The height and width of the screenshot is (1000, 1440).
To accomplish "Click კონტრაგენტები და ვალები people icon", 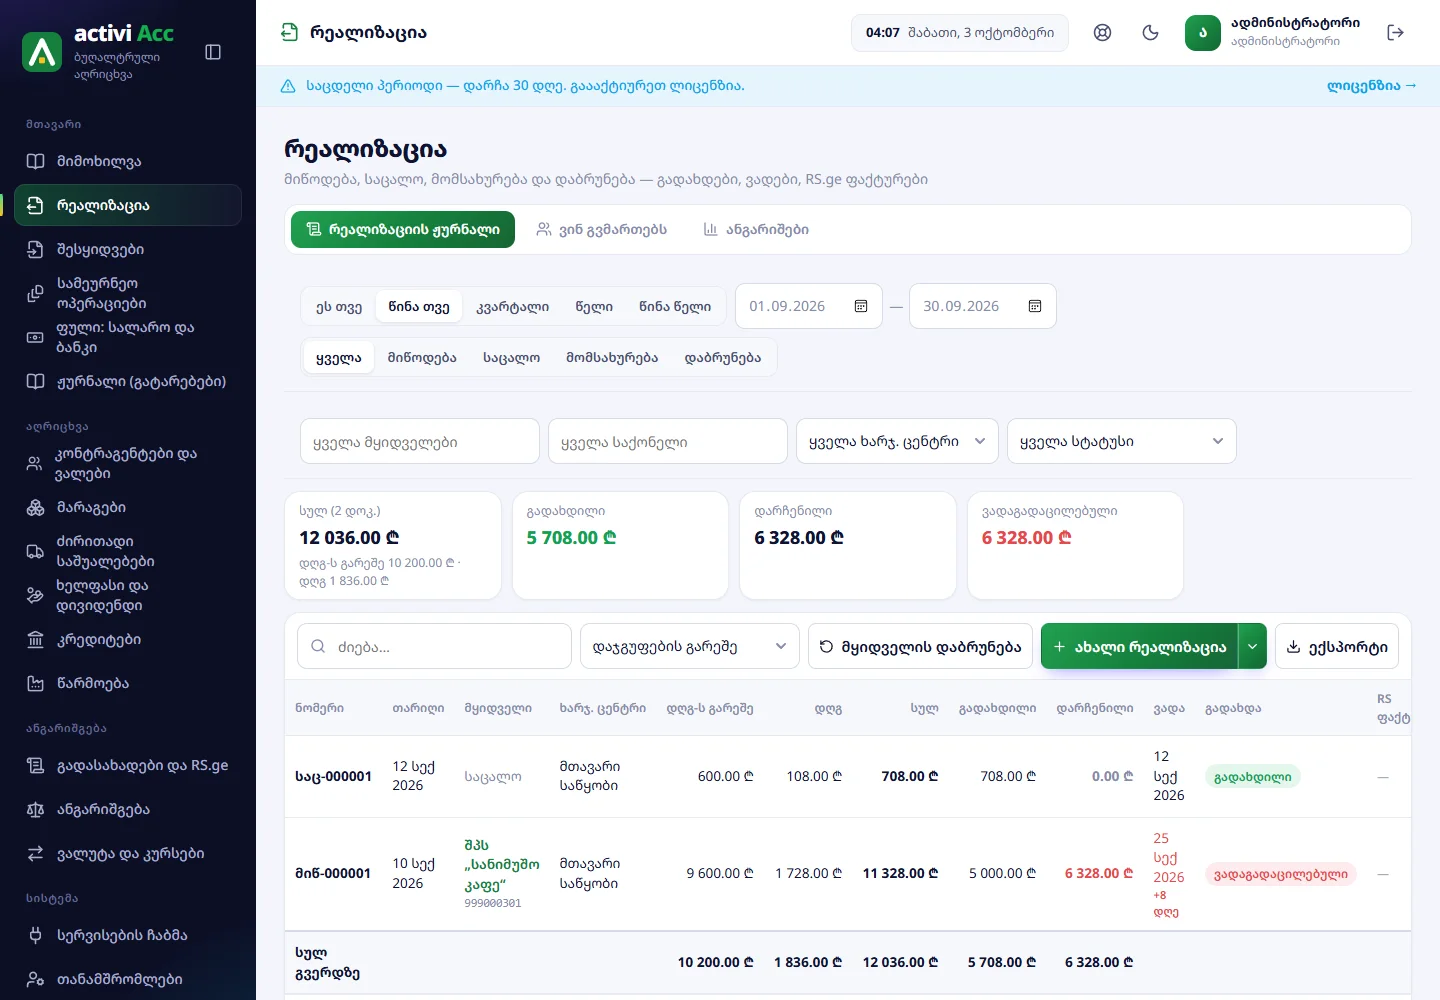I will click(35, 463).
